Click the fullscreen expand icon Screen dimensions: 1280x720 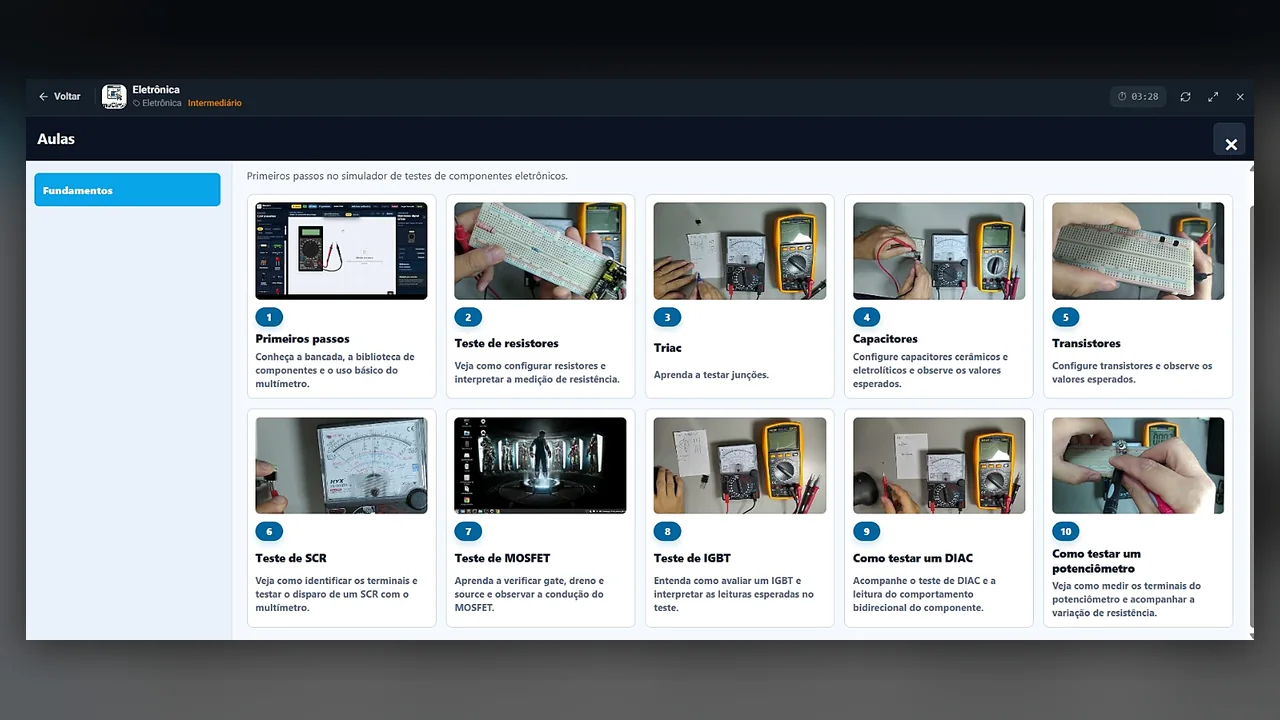[x=1213, y=97]
